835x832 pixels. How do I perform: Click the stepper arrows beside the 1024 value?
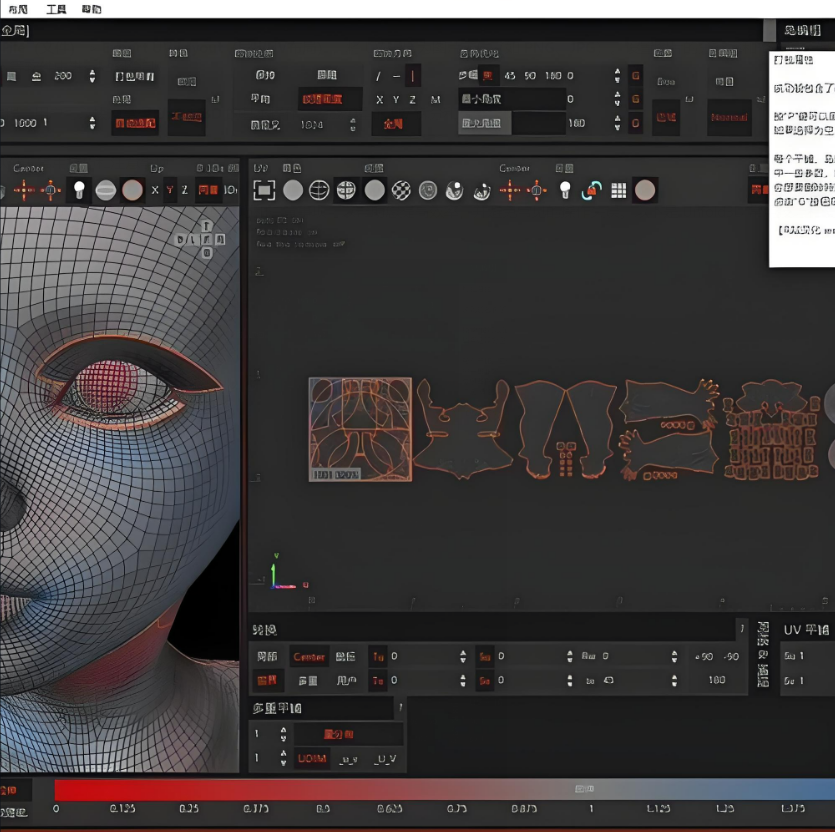[353, 125]
